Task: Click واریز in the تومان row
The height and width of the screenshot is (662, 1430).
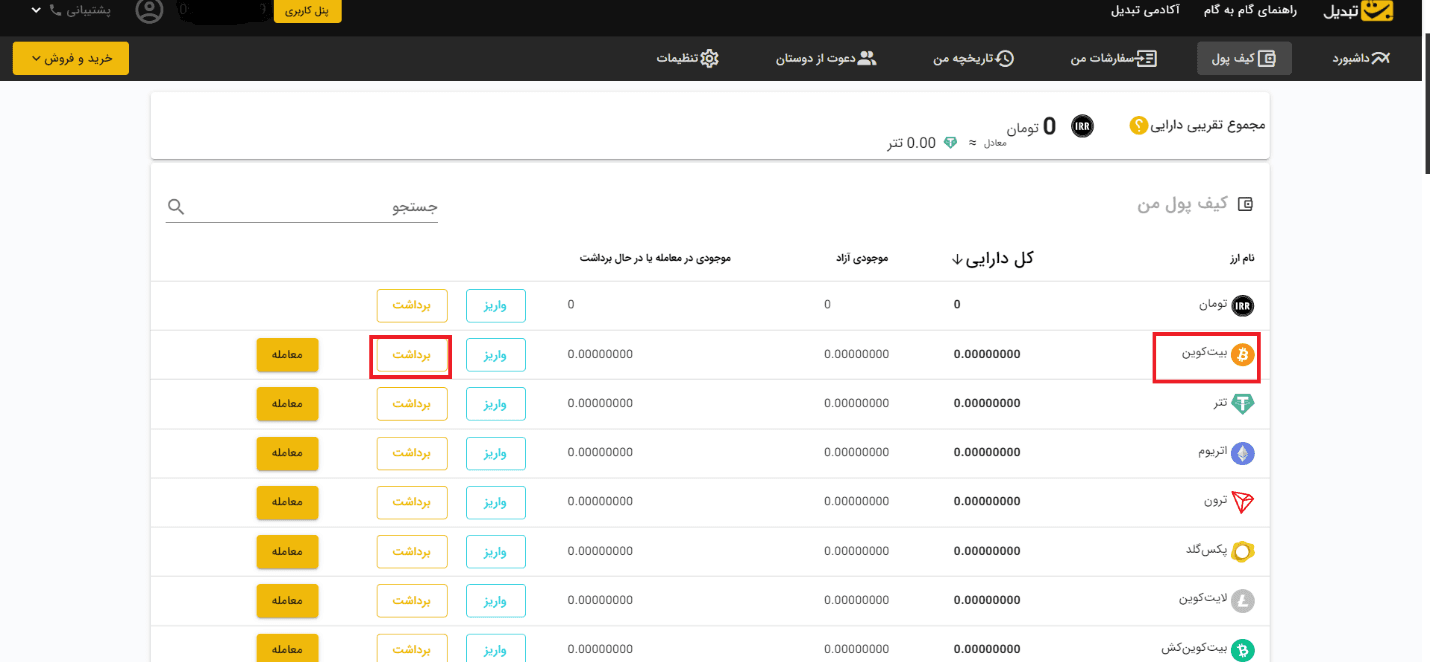Action: pyautogui.click(x=496, y=305)
